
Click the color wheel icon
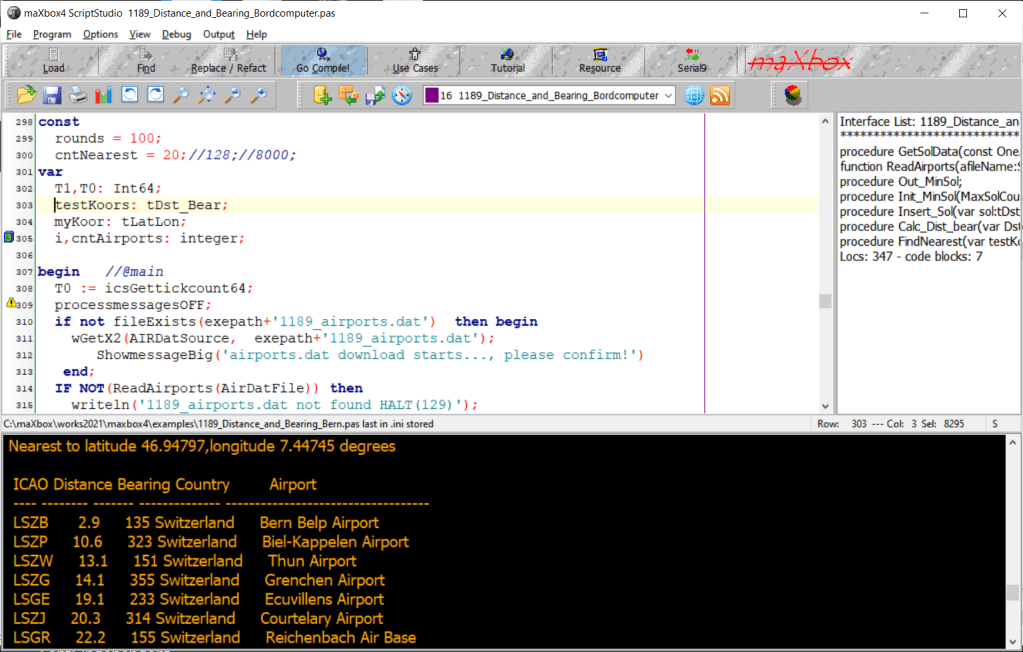792,95
